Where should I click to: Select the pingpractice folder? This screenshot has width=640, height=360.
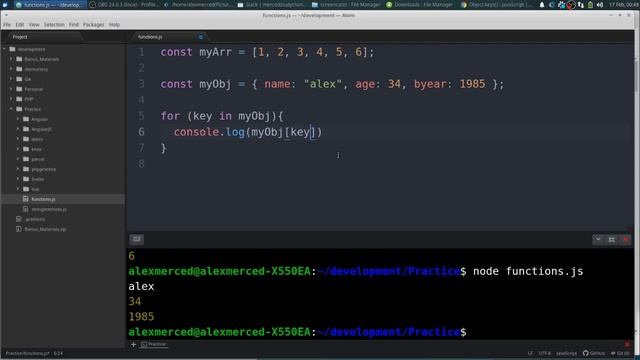[x=43, y=169]
